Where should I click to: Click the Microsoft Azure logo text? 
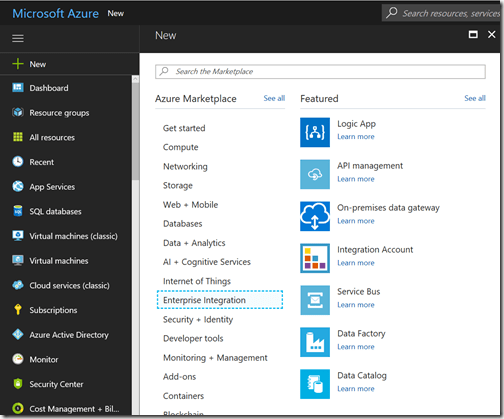pyautogui.click(x=55, y=13)
